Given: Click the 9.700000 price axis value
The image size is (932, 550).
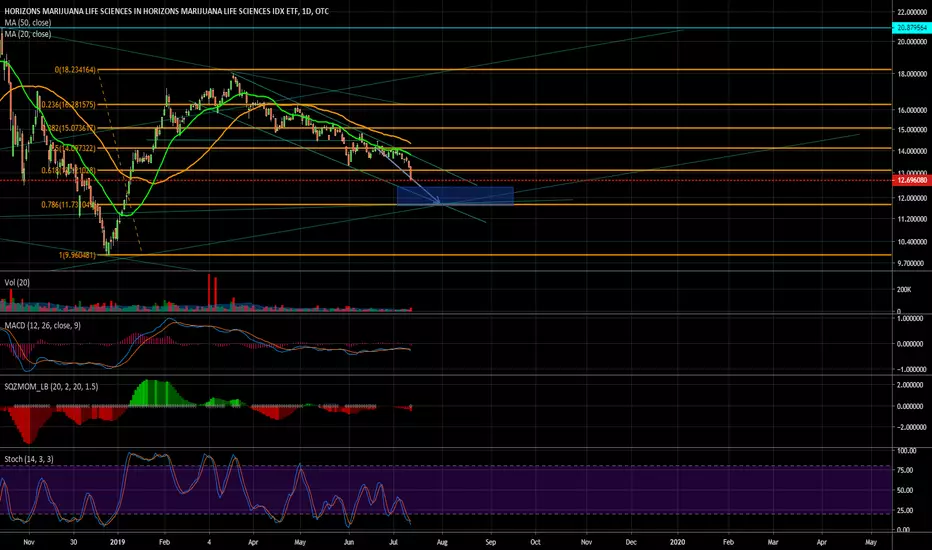Looking at the screenshot, I should 912,263.
